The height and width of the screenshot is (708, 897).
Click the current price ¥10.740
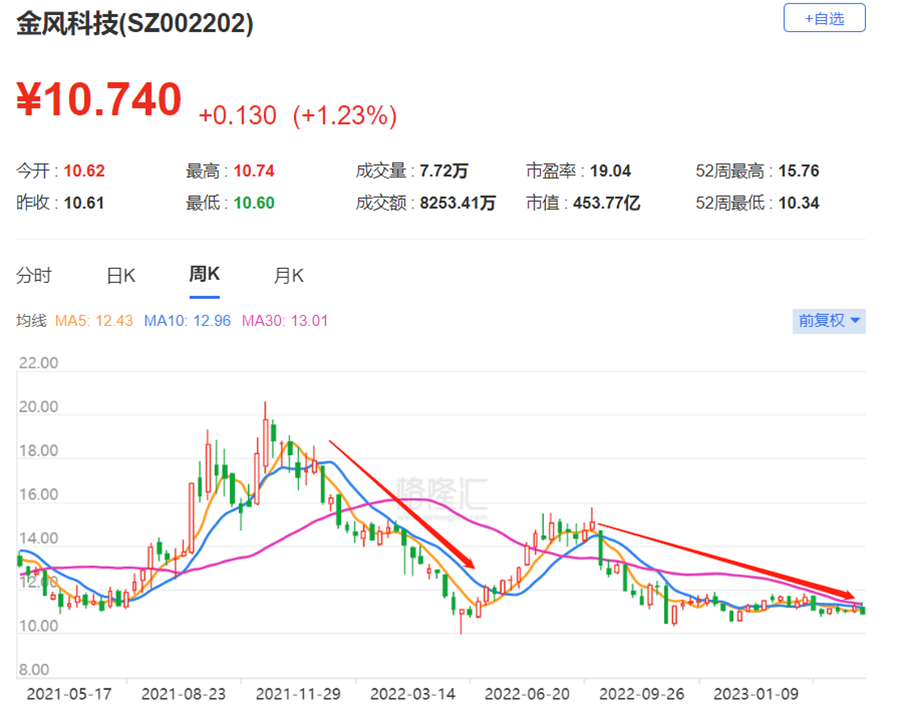click(x=98, y=100)
